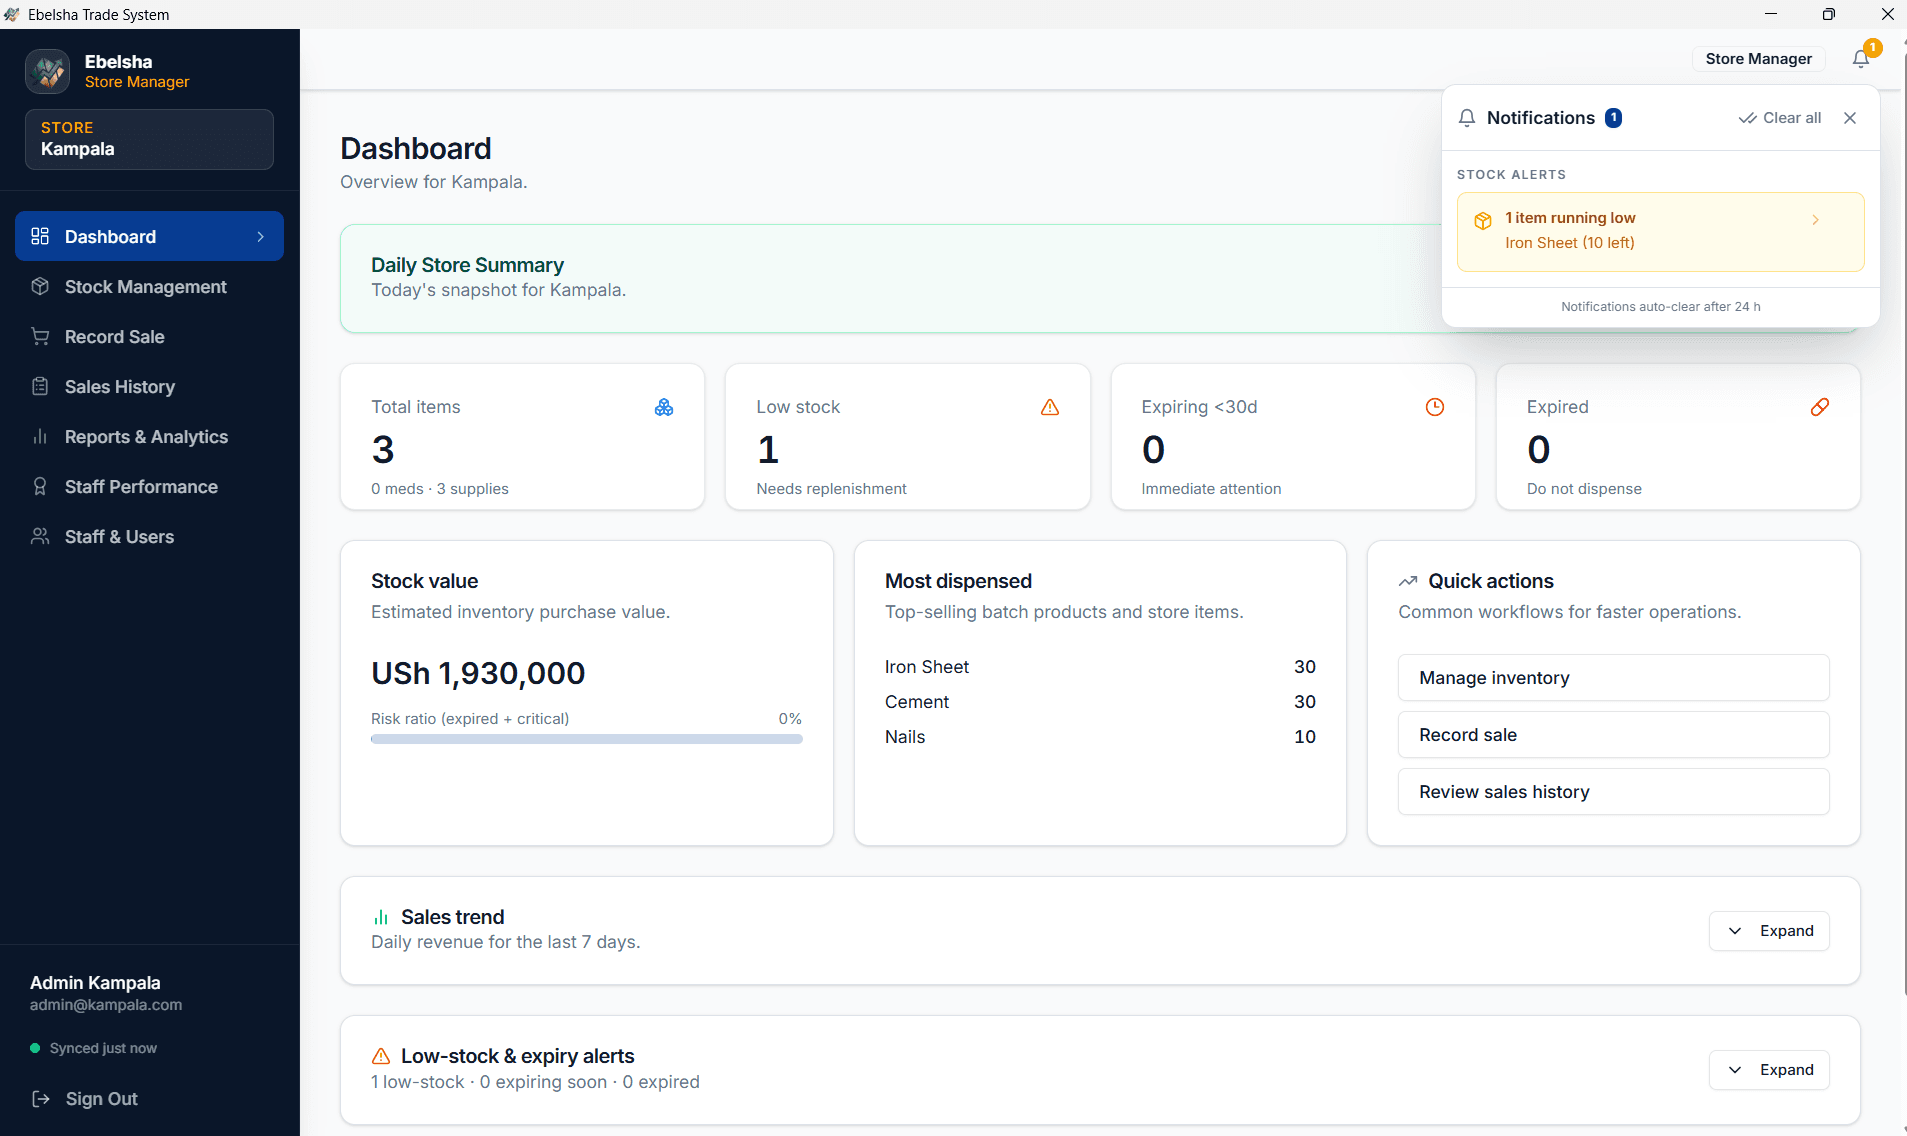
Task: Click the Record sale quick action
Action: click(x=1613, y=735)
